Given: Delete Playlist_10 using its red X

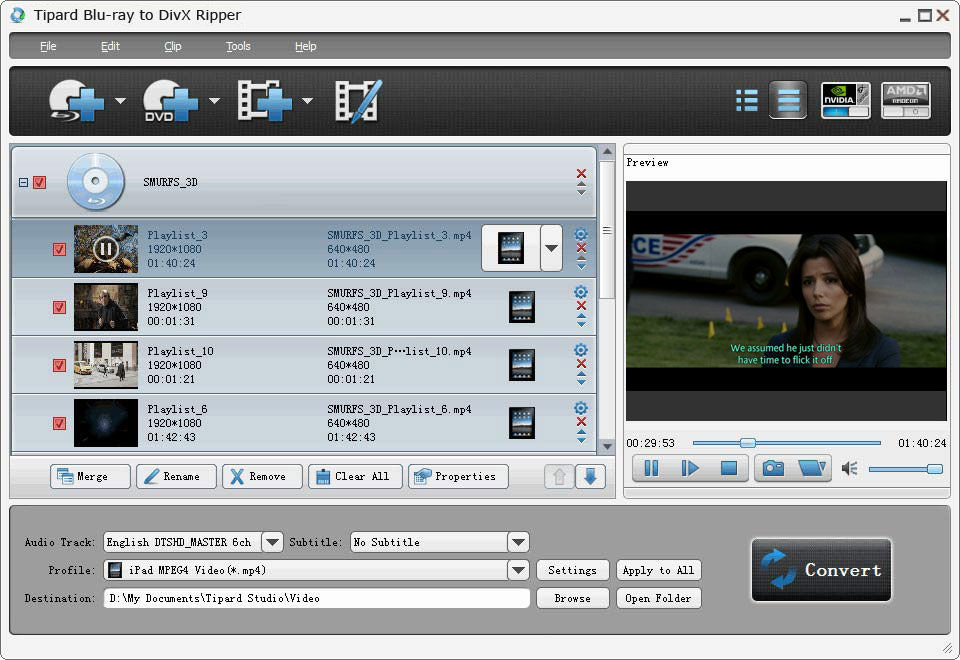Looking at the screenshot, I should 581,364.
